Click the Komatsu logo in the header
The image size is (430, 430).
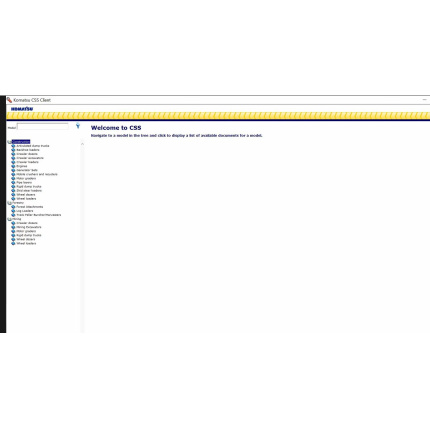coord(22,109)
